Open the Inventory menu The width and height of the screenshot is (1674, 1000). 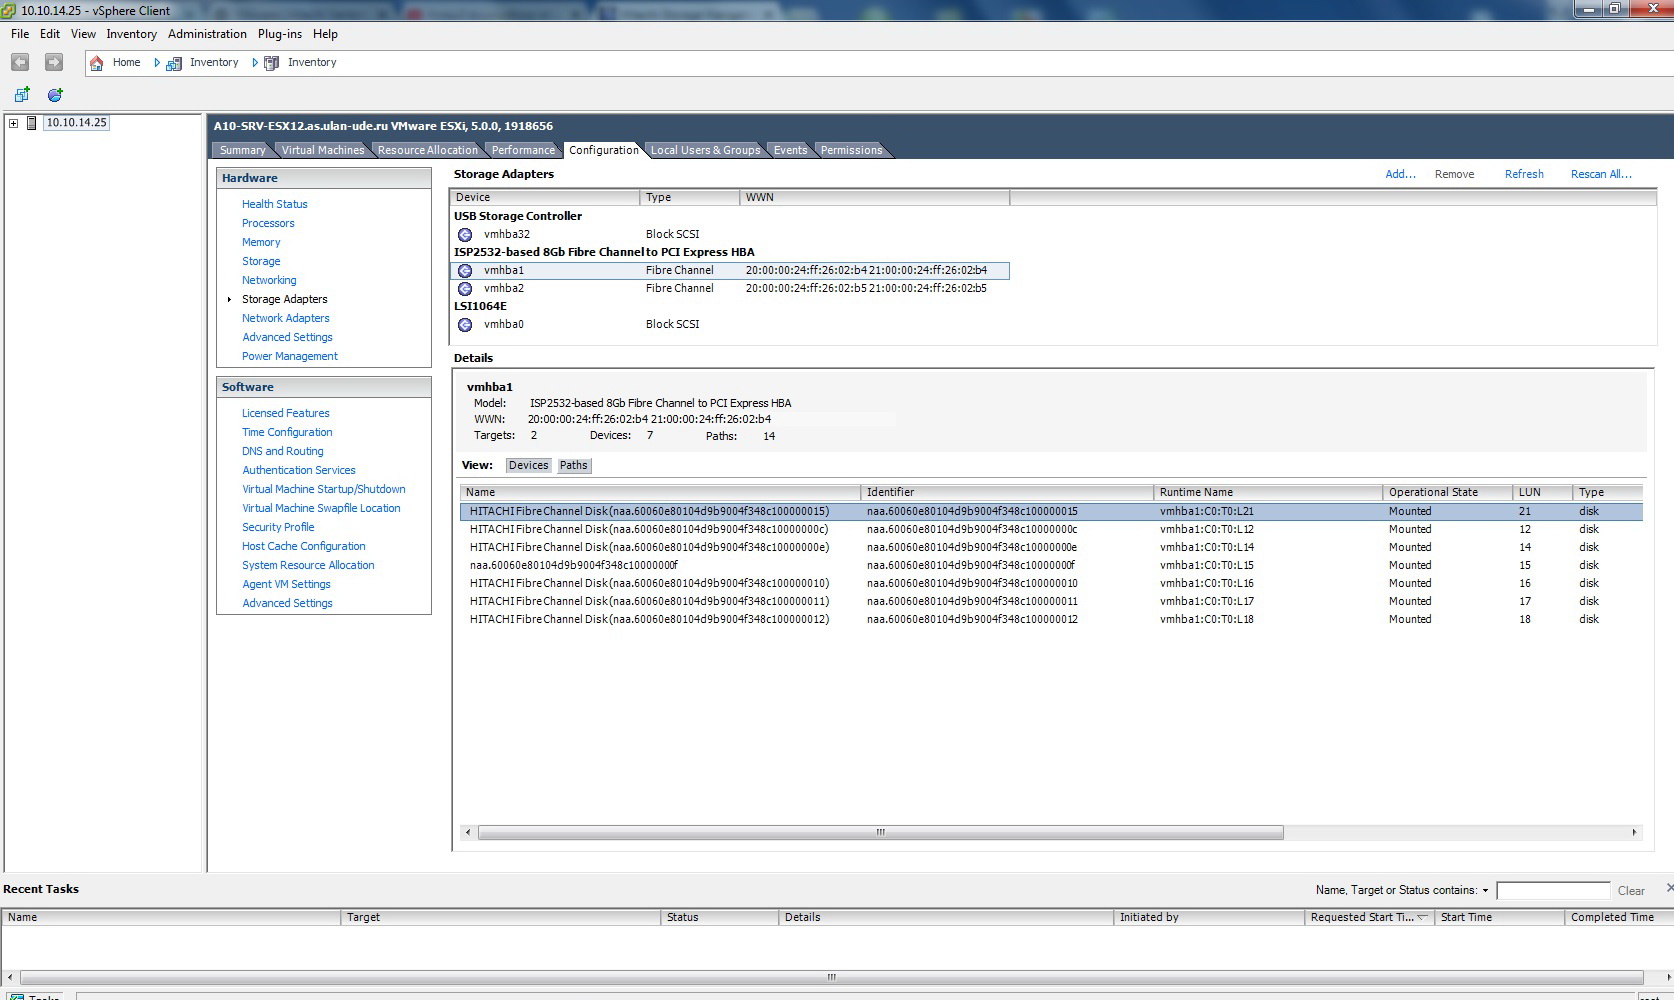(x=132, y=34)
